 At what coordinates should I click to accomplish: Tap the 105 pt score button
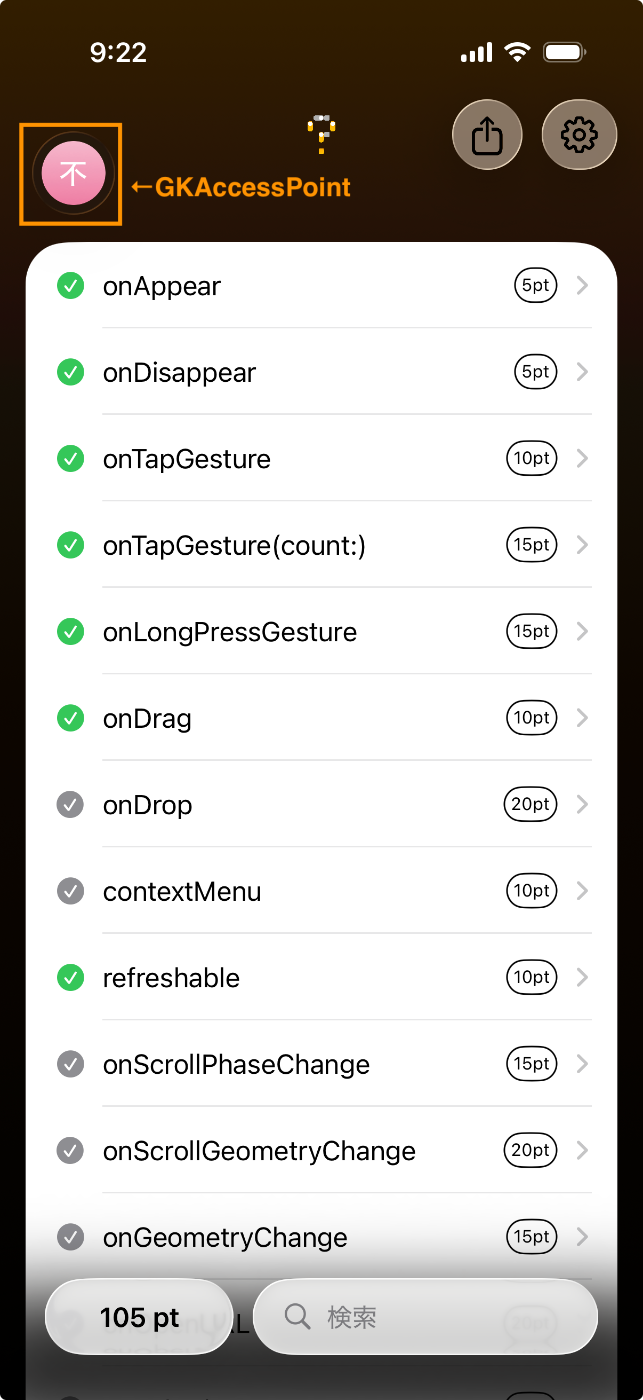[139, 1317]
